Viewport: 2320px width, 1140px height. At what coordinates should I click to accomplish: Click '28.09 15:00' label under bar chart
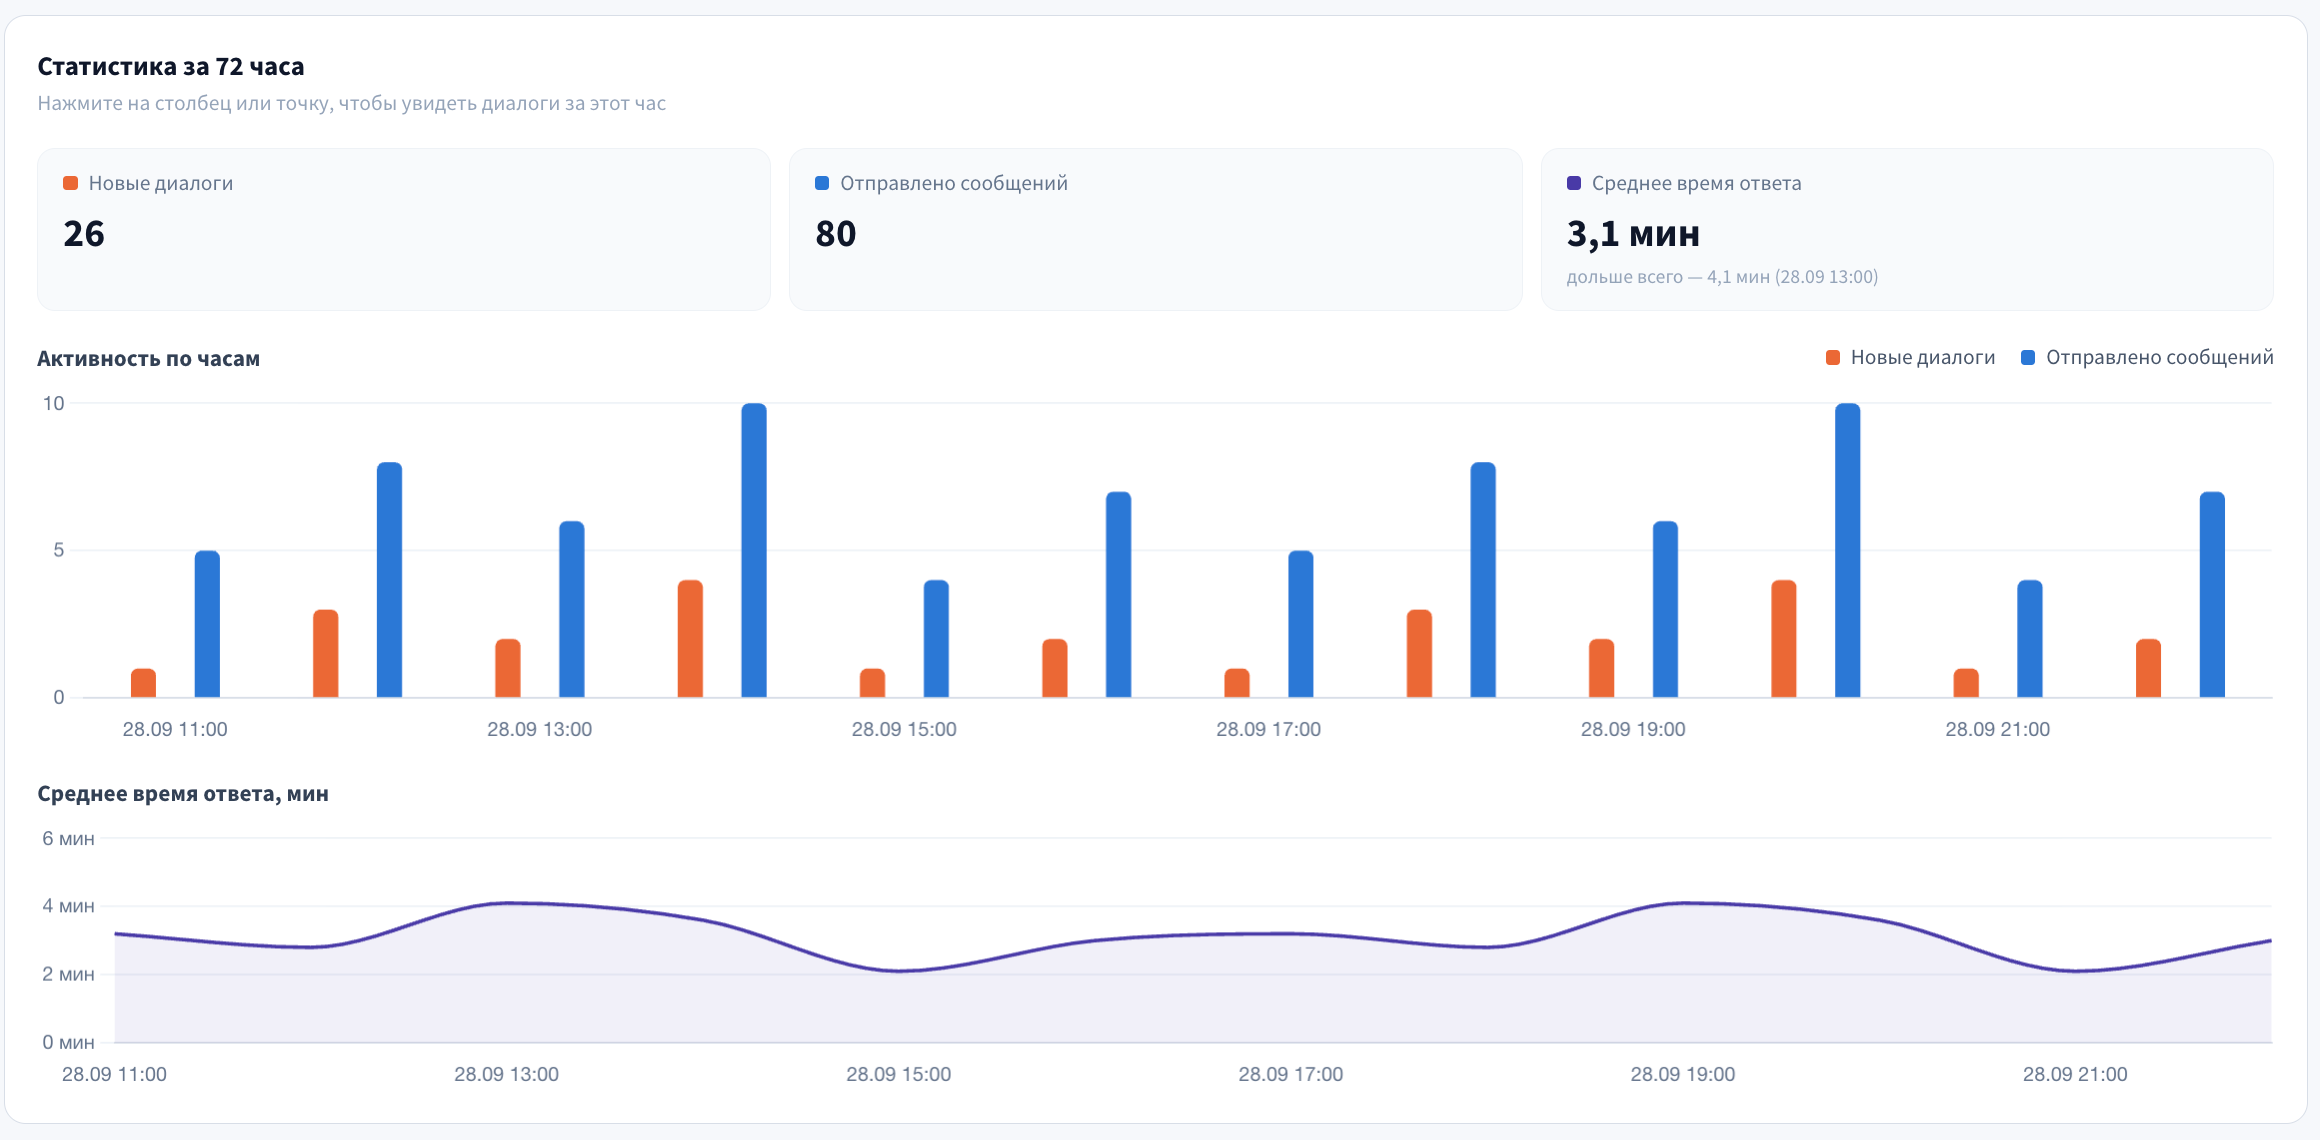pyautogui.click(x=904, y=729)
